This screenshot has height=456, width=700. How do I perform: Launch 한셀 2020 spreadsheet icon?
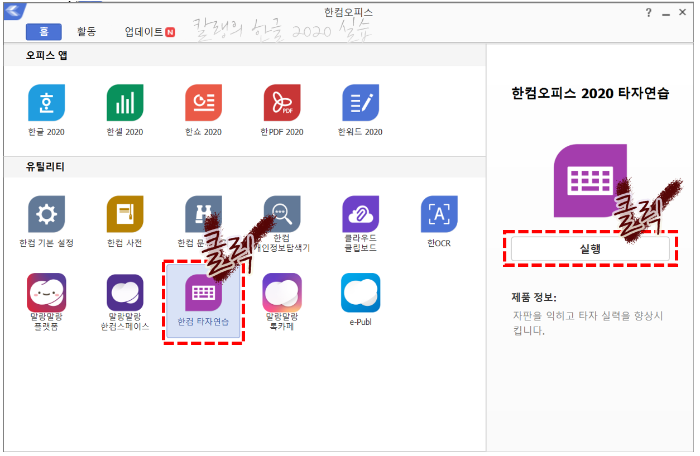(125, 103)
